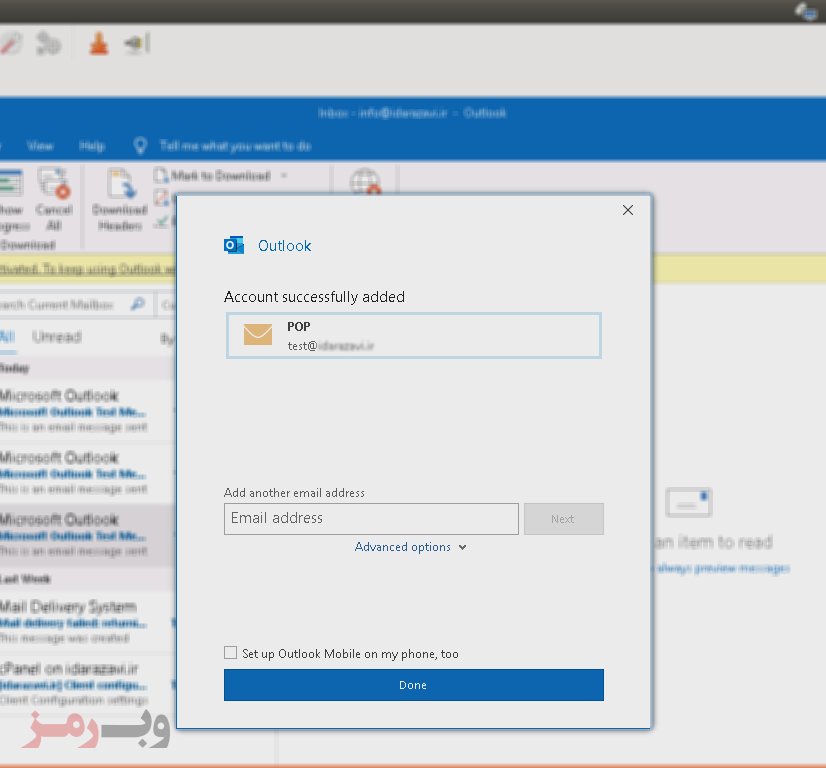Switch to the Unread filter tab
826x768 pixels.
[x=57, y=337]
